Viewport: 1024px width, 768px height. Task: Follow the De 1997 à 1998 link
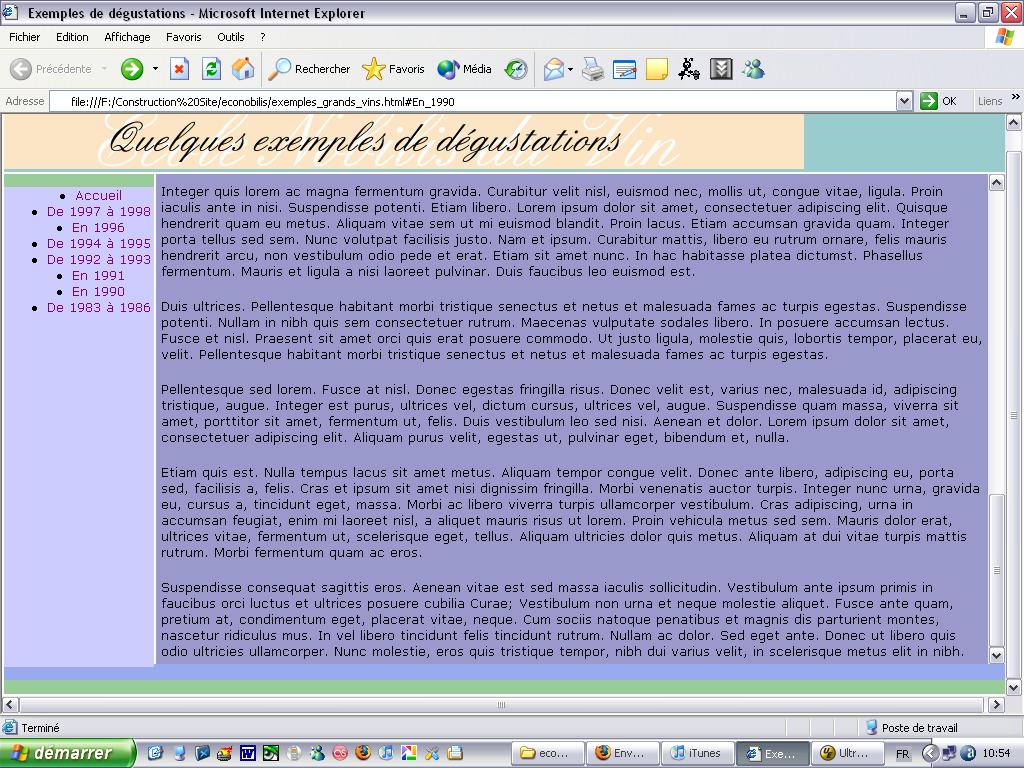coord(99,212)
